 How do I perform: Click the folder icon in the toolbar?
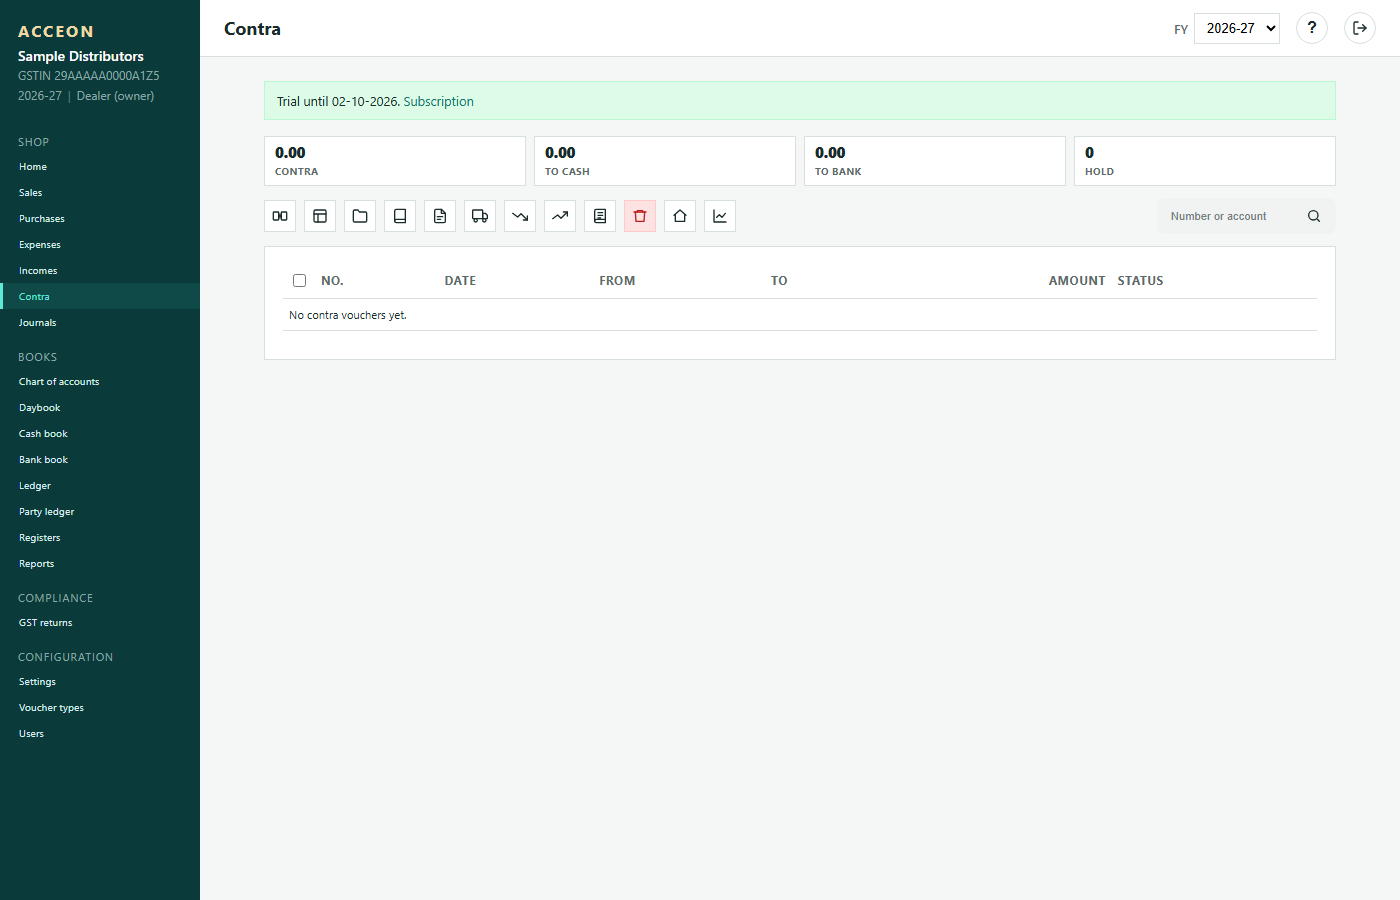[360, 216]
